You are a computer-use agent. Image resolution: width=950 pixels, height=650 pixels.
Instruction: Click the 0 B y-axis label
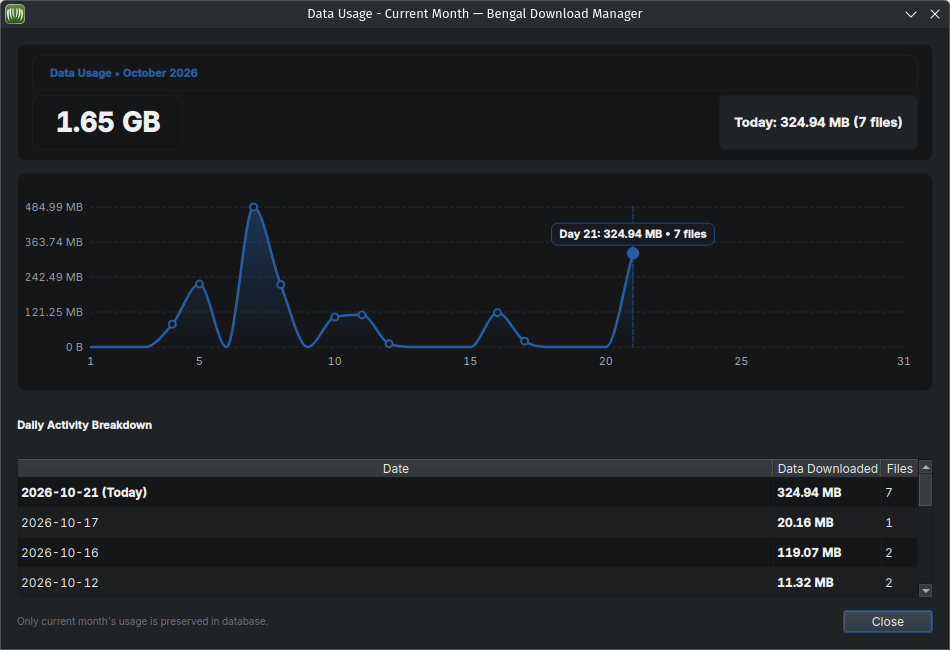[x=74, y=347]
